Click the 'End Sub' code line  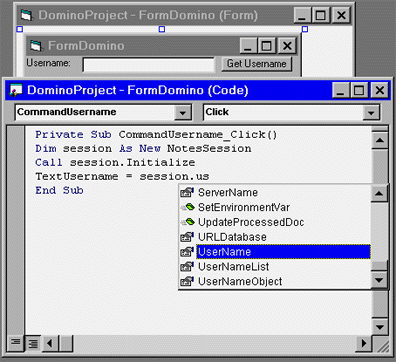pyautogui.click(x=59, y=191)
